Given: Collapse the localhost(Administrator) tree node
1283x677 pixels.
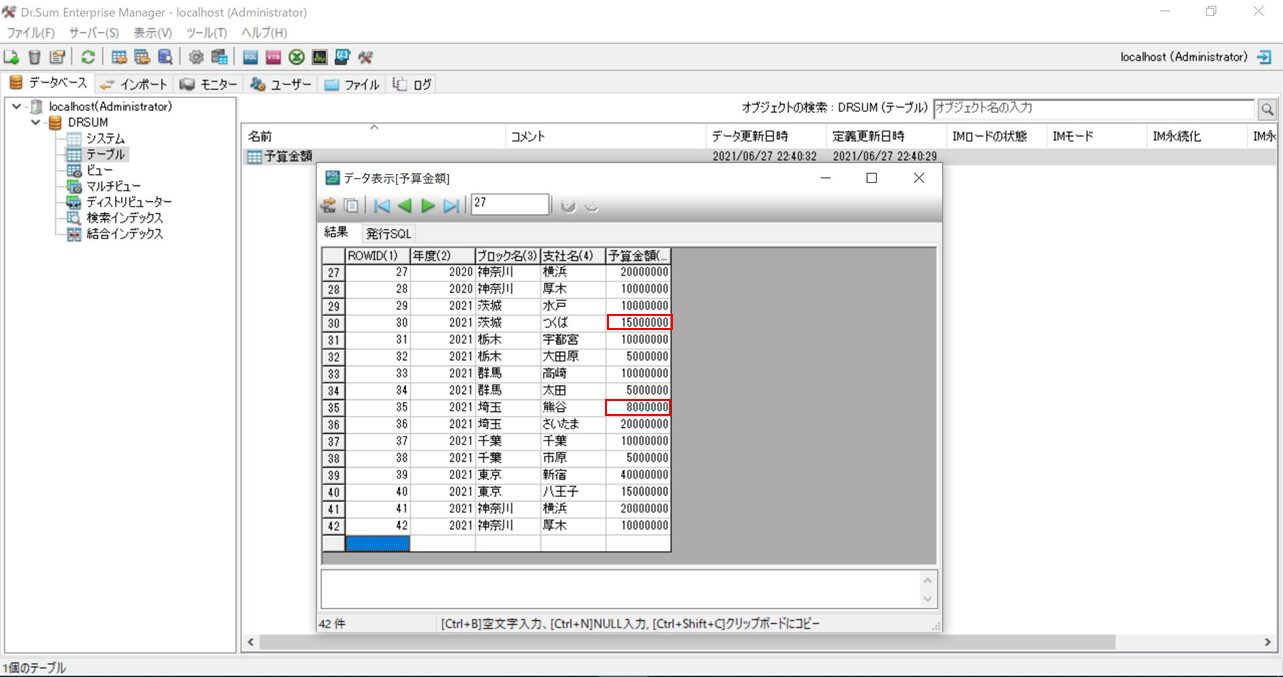Looking at the screenshot, I should pyautogui.click(x=17, y=107).
